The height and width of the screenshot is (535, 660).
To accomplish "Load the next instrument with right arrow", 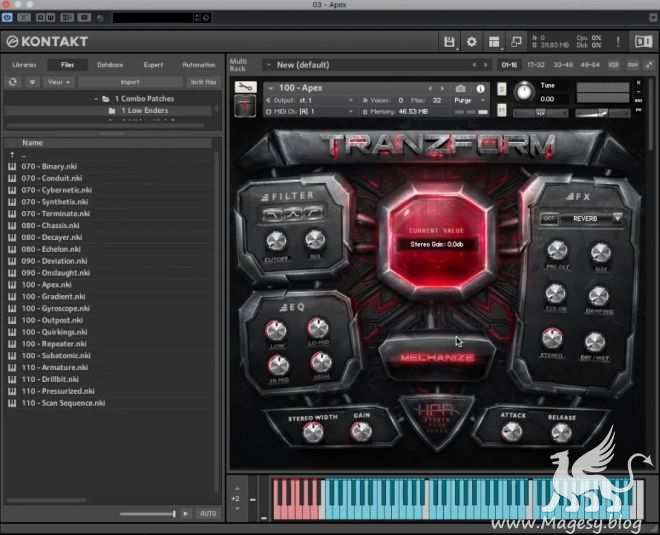I will (x=442, y=88).
